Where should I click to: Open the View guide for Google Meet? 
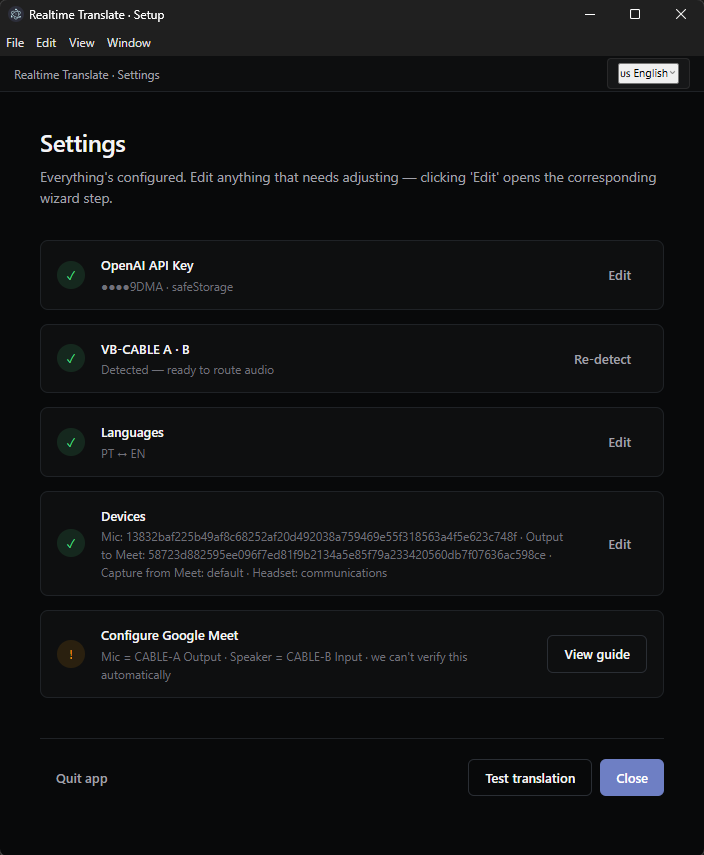pyautogui.click(x=597, y=654)
